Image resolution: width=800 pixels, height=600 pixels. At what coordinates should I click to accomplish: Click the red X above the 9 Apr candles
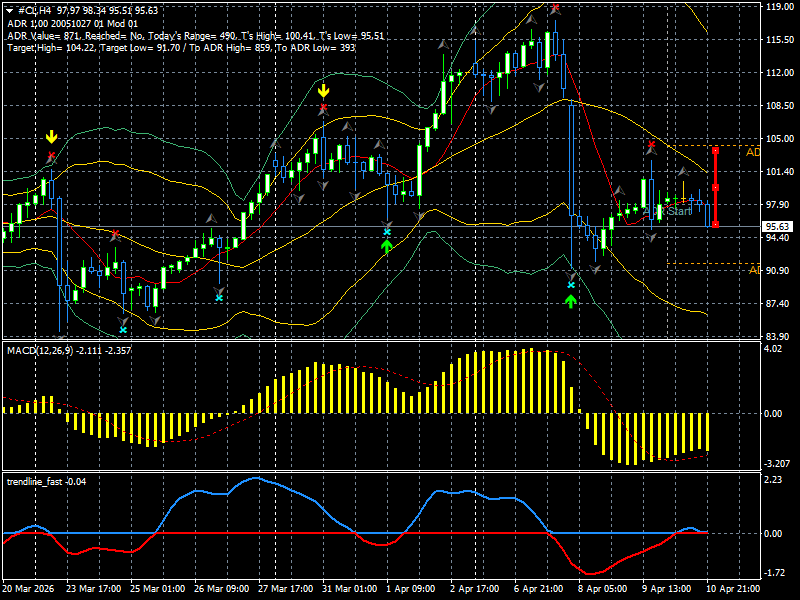[x=652, y=145]
